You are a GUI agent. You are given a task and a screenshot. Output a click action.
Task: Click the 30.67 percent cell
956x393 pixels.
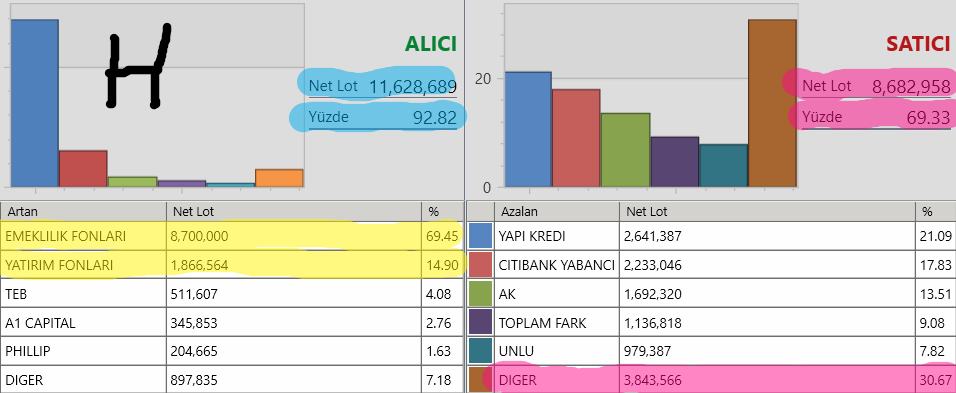tap(936, 381)
